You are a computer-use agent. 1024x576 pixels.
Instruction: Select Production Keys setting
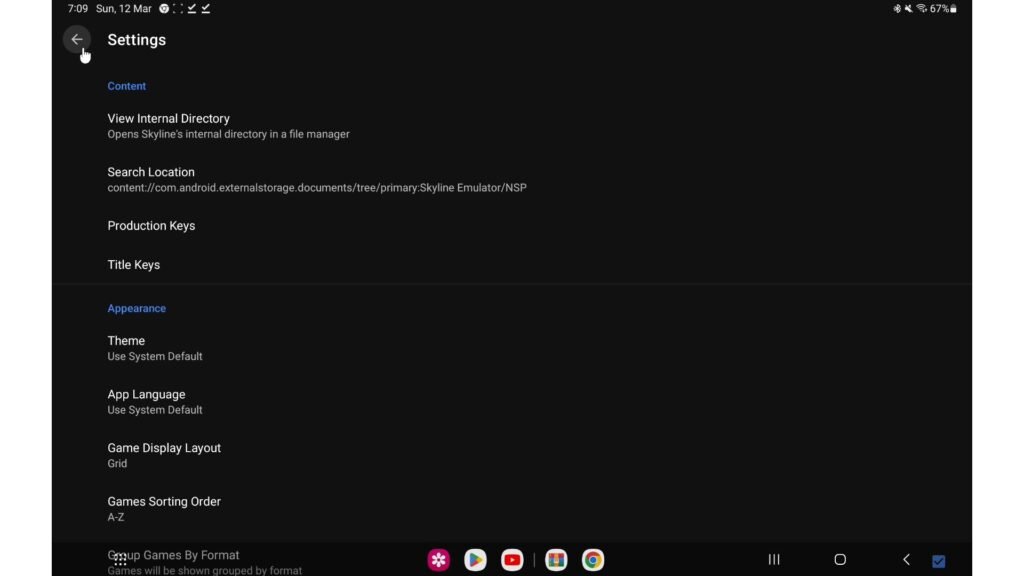(151, 226)
